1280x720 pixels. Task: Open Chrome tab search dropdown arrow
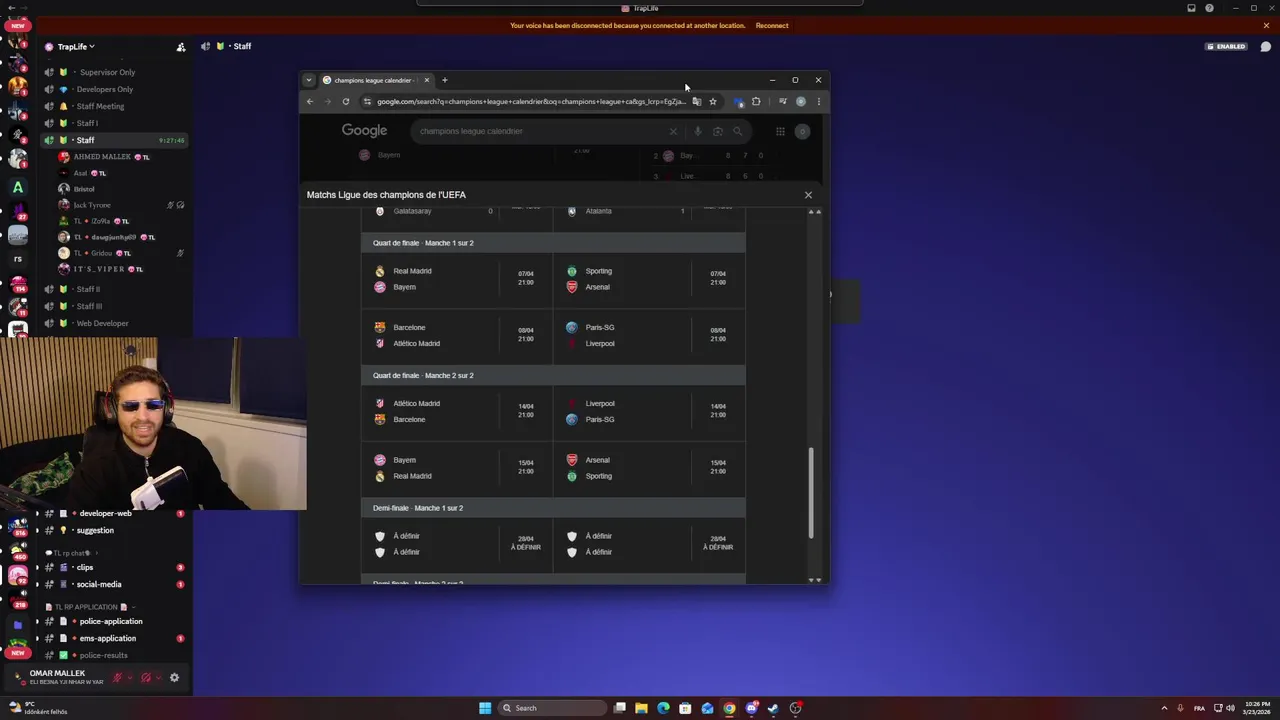pyautogui.click(x=309, y=80)
